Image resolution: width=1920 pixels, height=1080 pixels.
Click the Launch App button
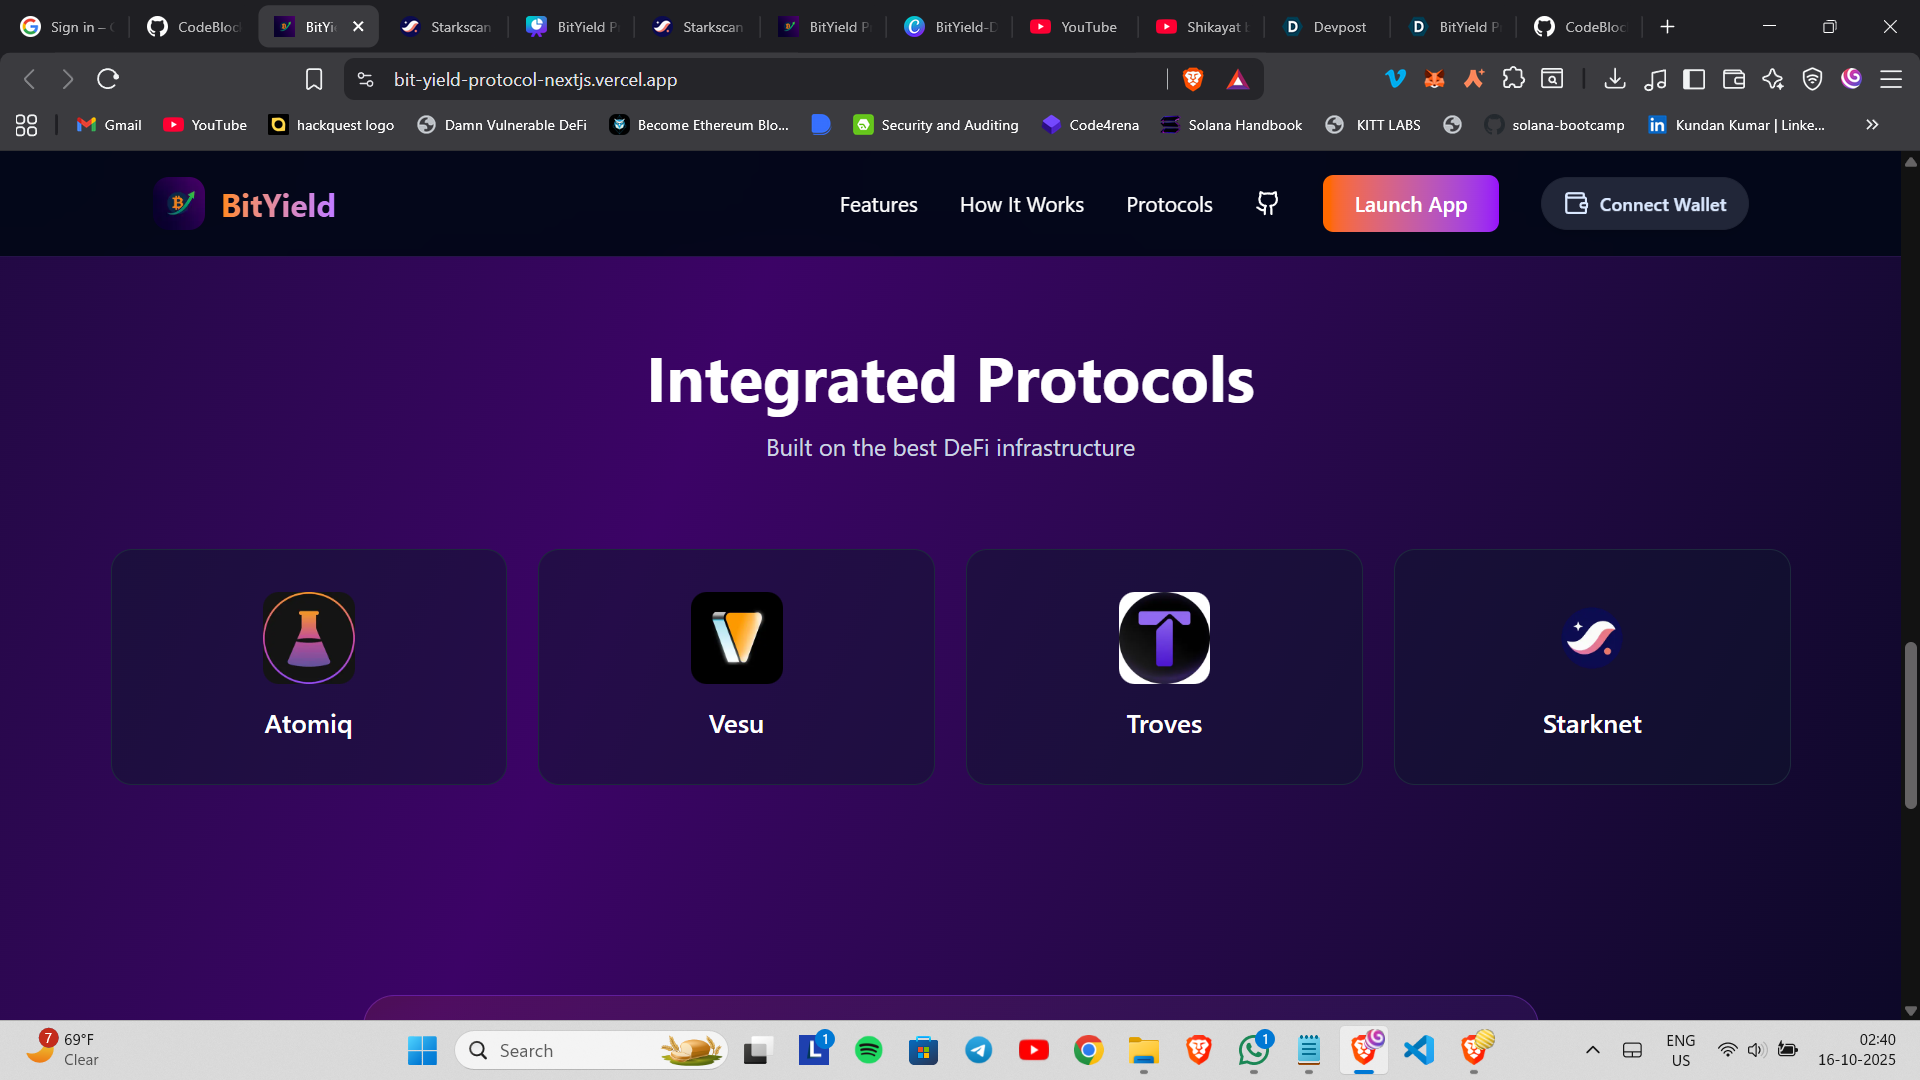pyautogui.click(x=1410, y=204)
